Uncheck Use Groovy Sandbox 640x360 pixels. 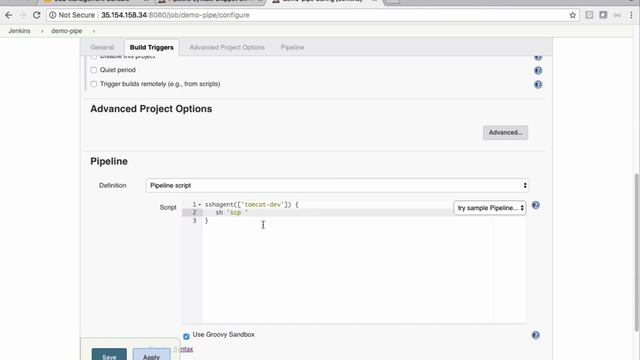click(x=186, y=336)
